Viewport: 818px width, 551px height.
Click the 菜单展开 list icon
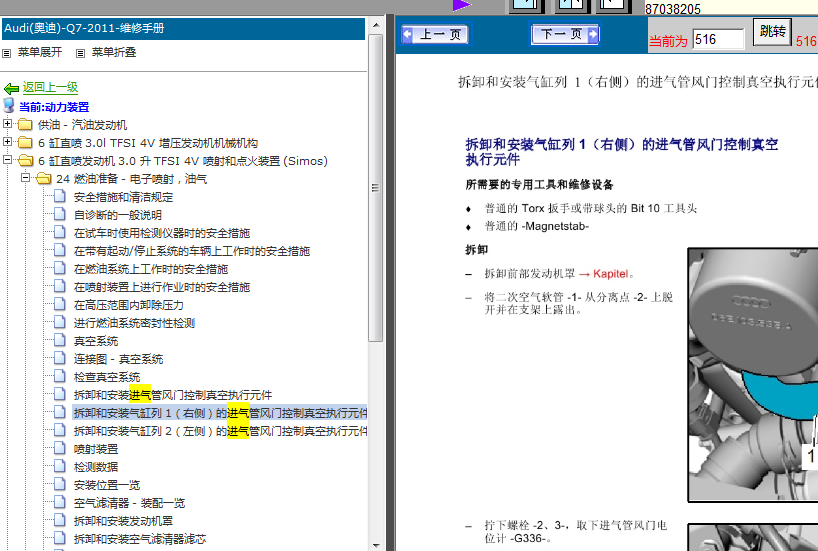click(x=7, y=53)
